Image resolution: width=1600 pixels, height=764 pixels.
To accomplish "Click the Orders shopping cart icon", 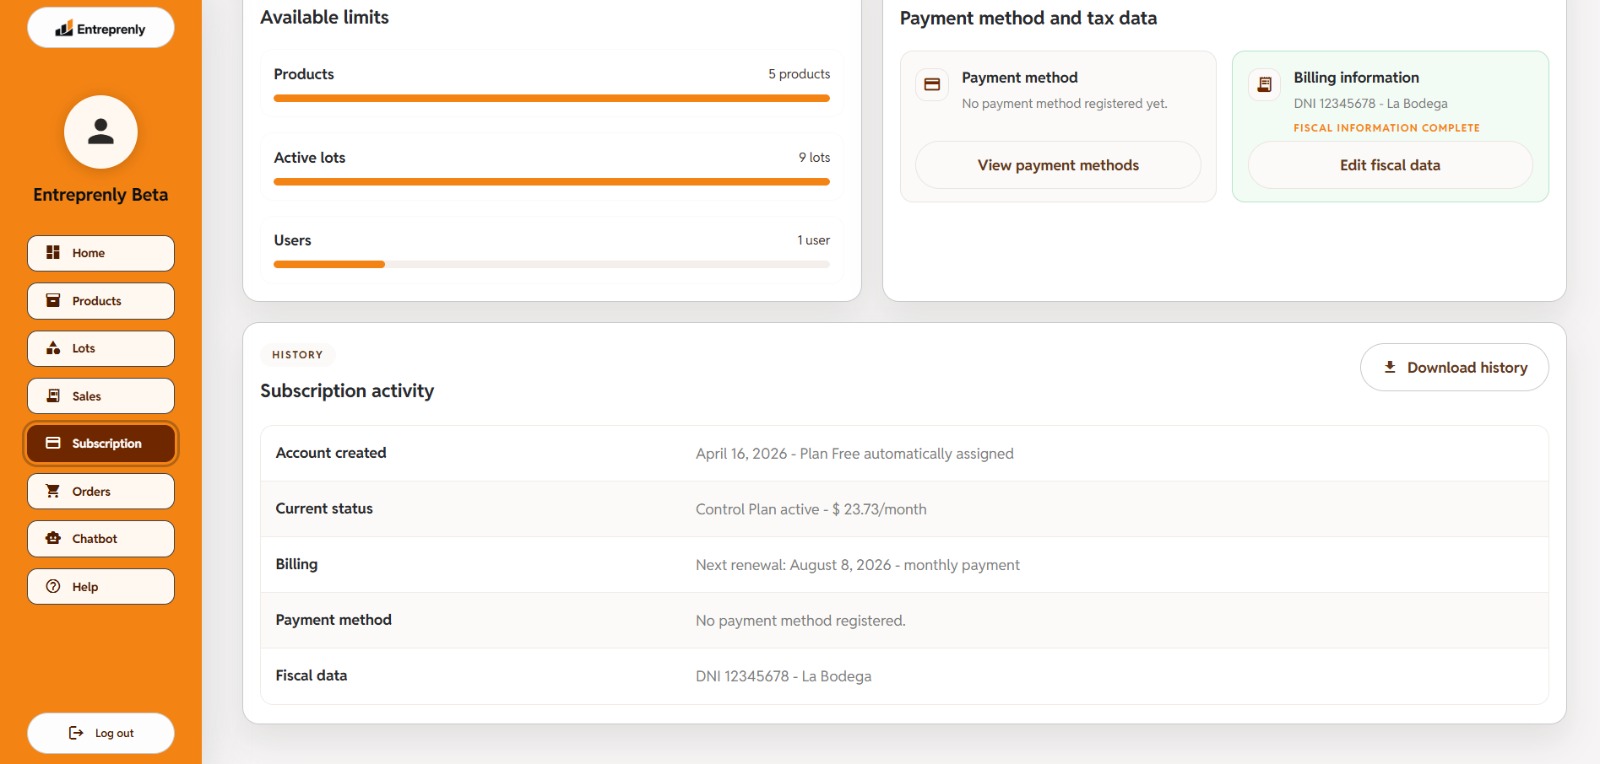I will tap(53, 491).
